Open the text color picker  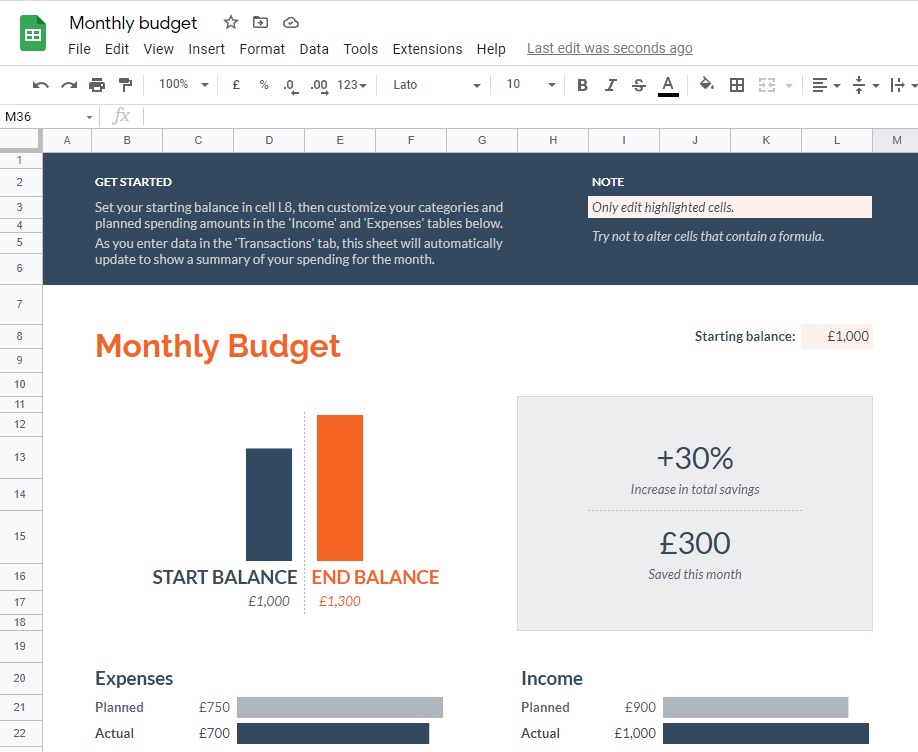pos(668,85)
